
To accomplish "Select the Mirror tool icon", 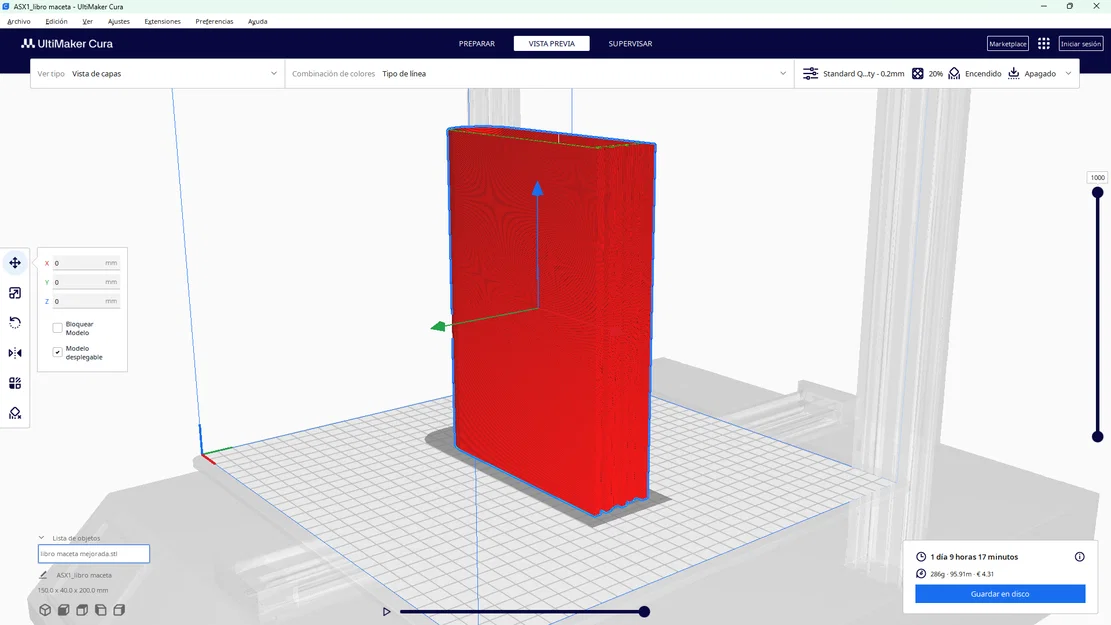I will point(15,353).
